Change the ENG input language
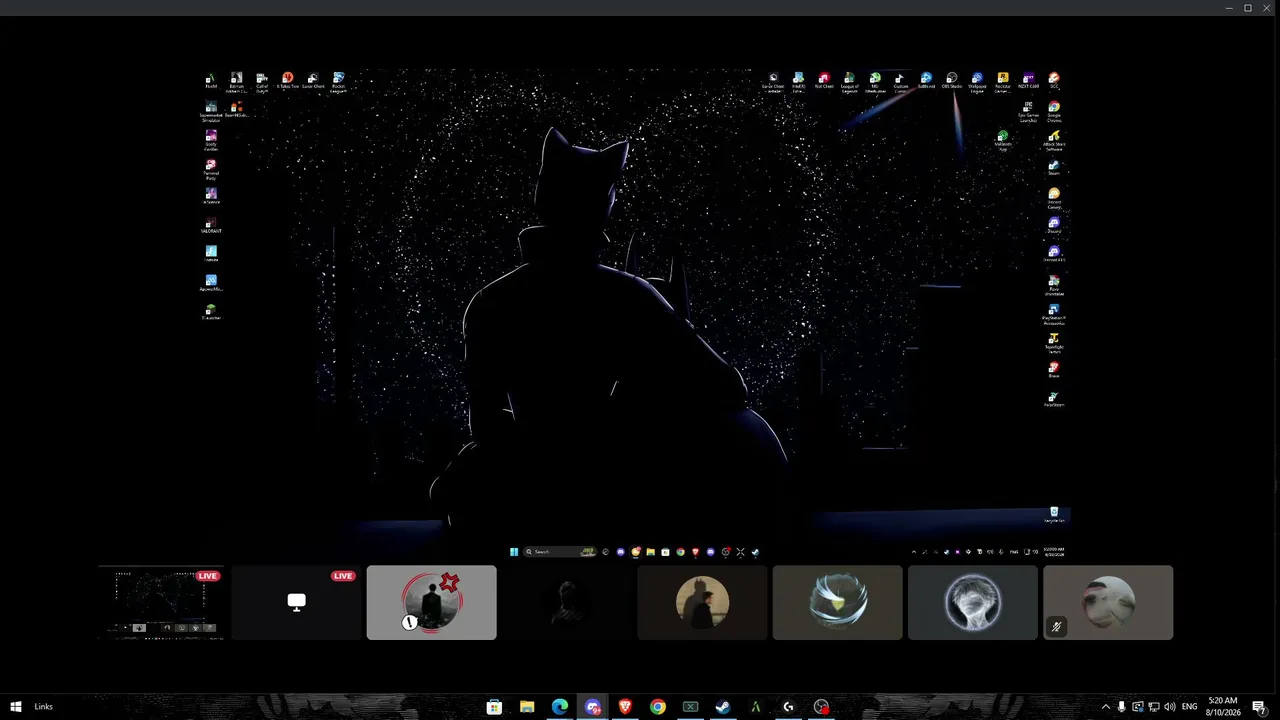The width and height of the screenshot is (1280, 720). tap(1190, 707)
